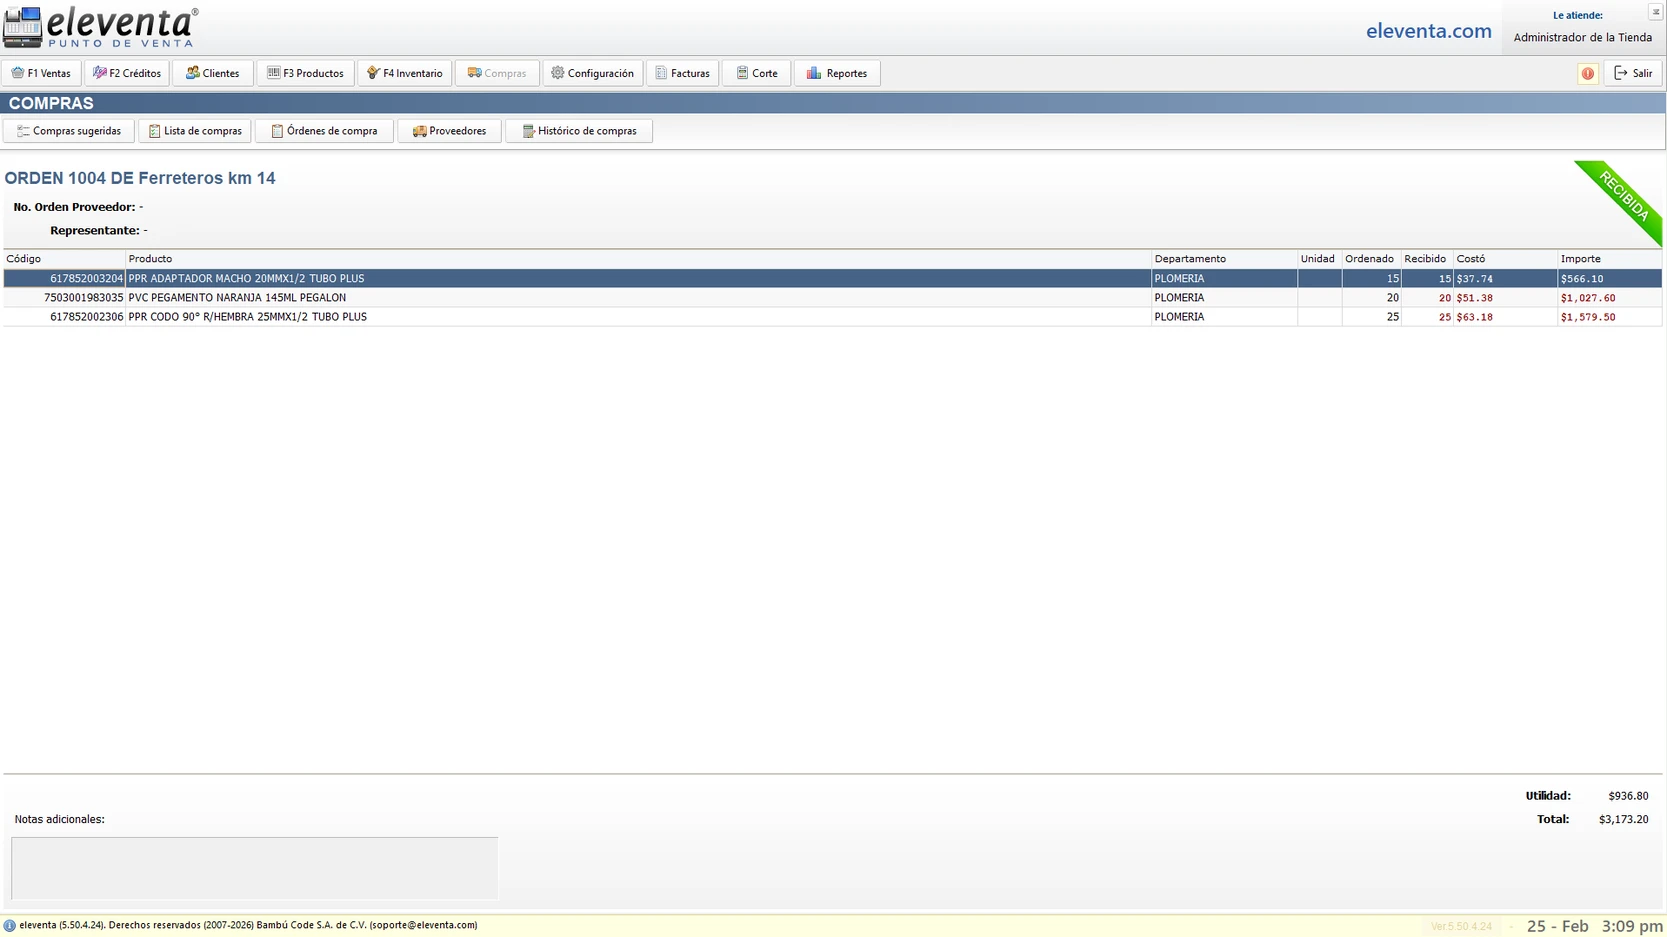Switch to Lista de compras tab
The height and width of the screenshot is (937, 1667).
[195, 131]
